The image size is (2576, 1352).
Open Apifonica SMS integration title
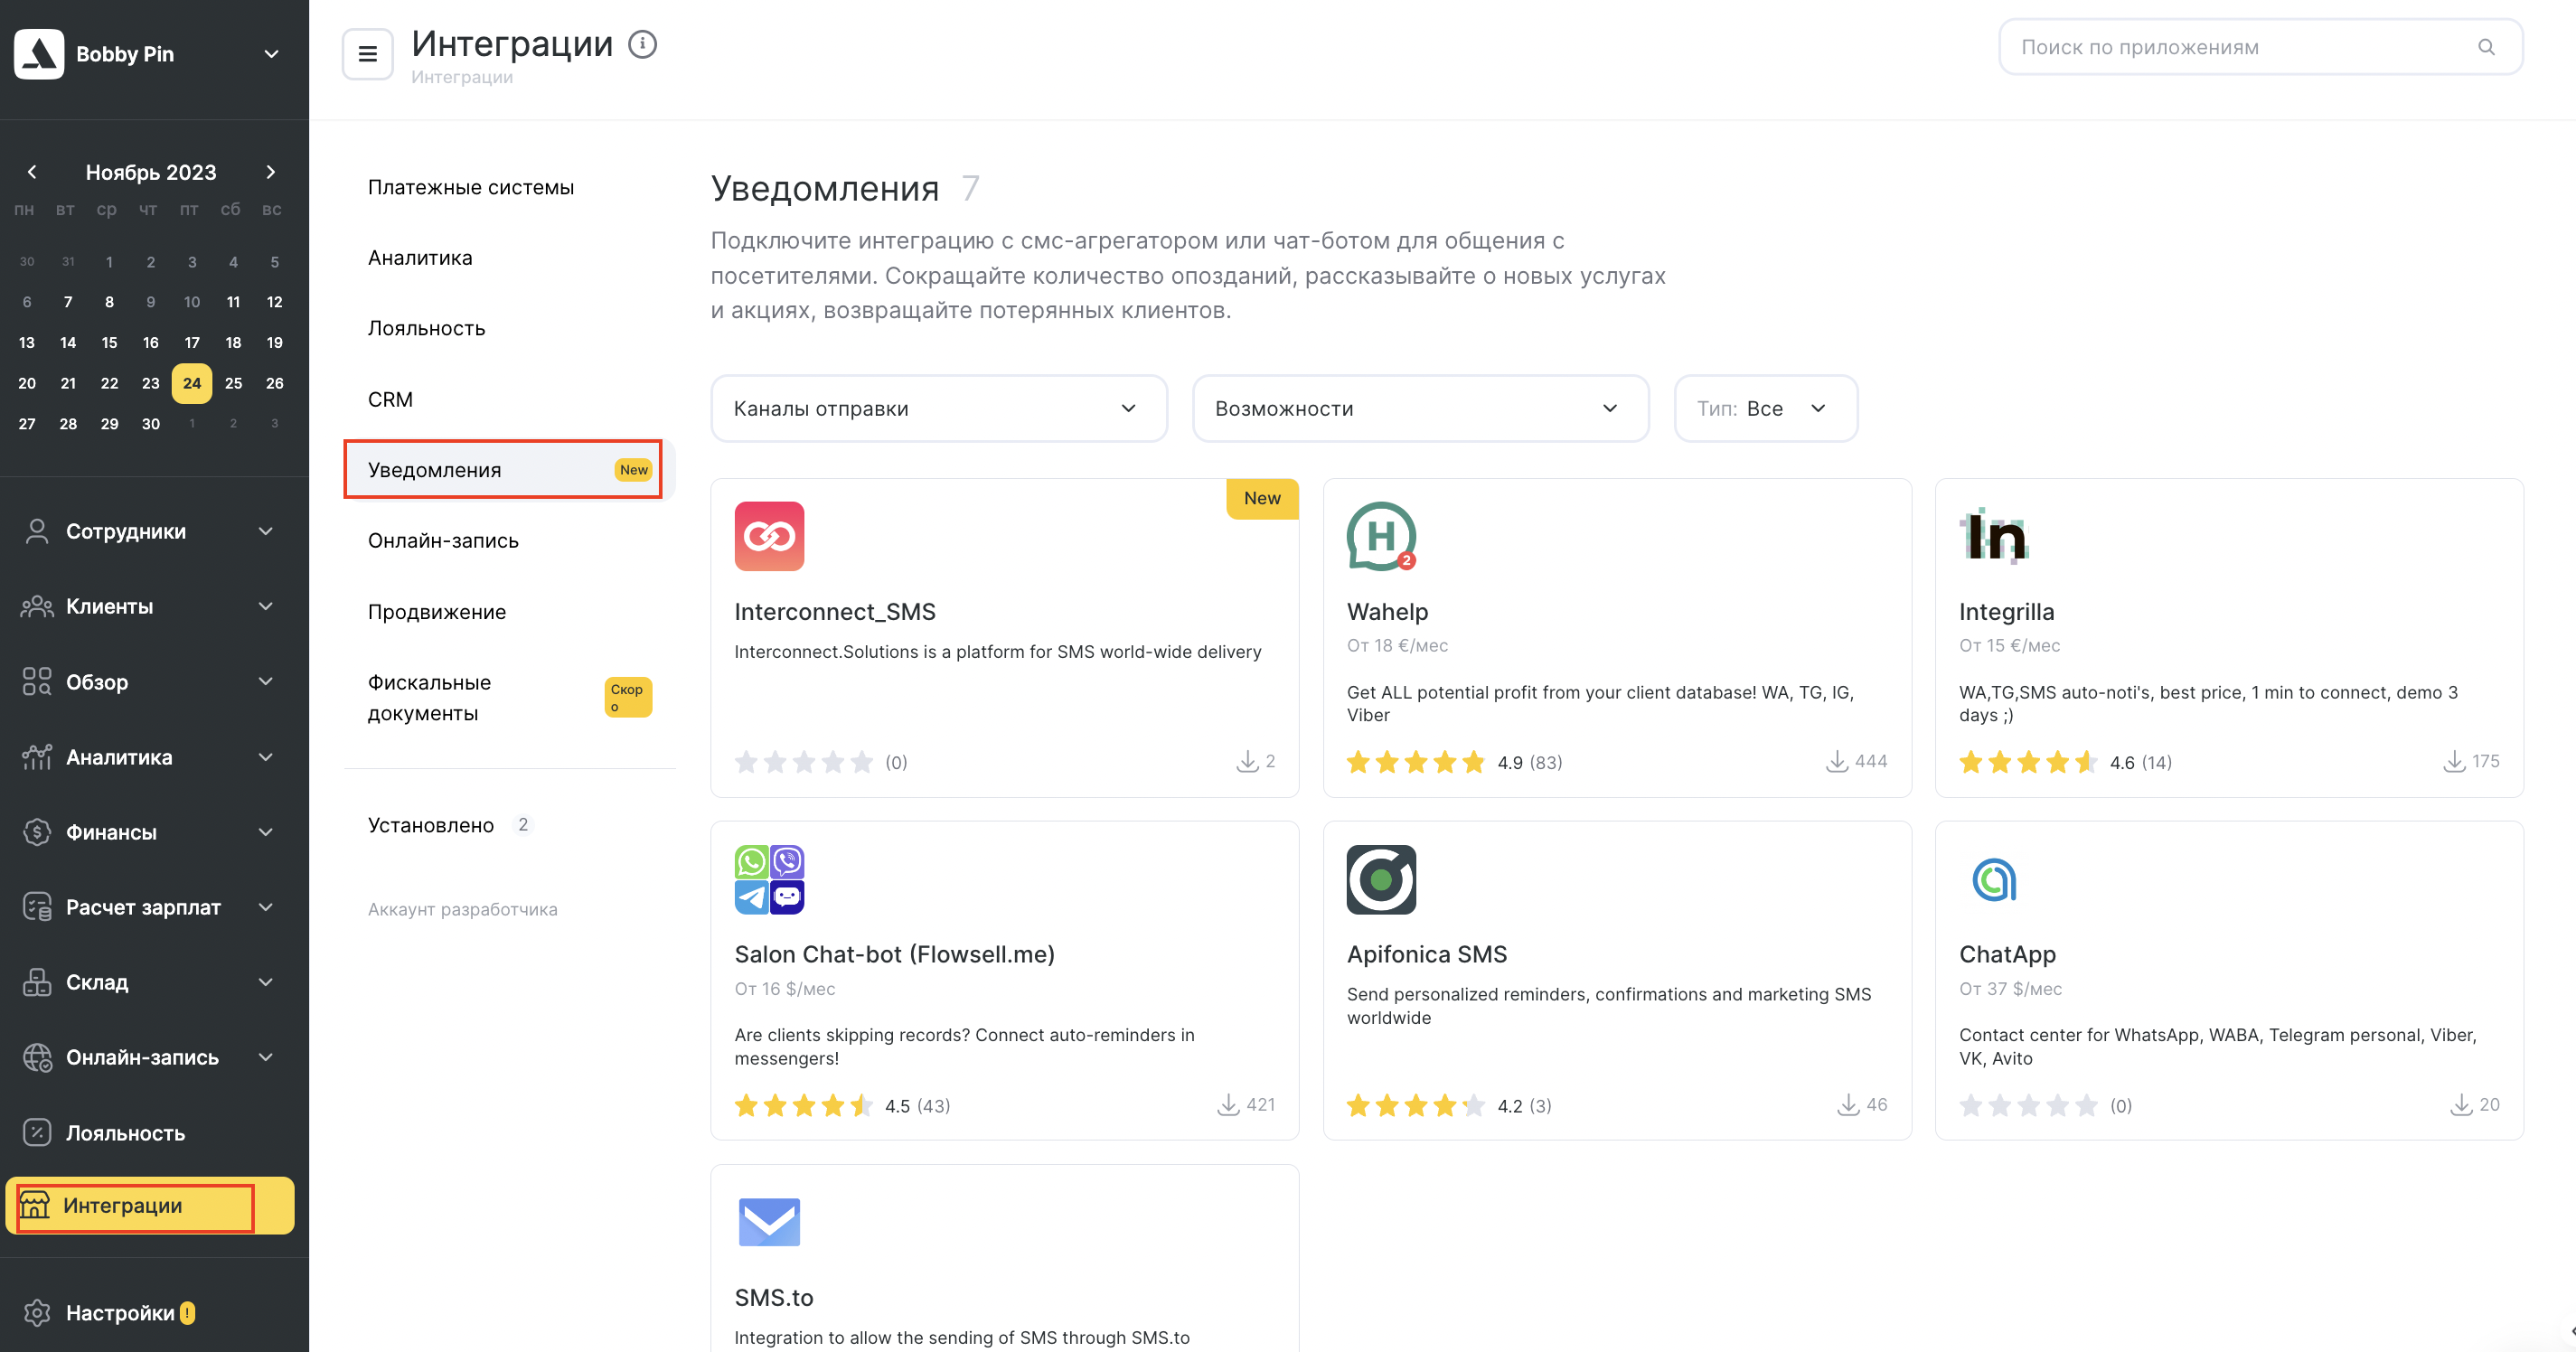tap(1426, 955)
